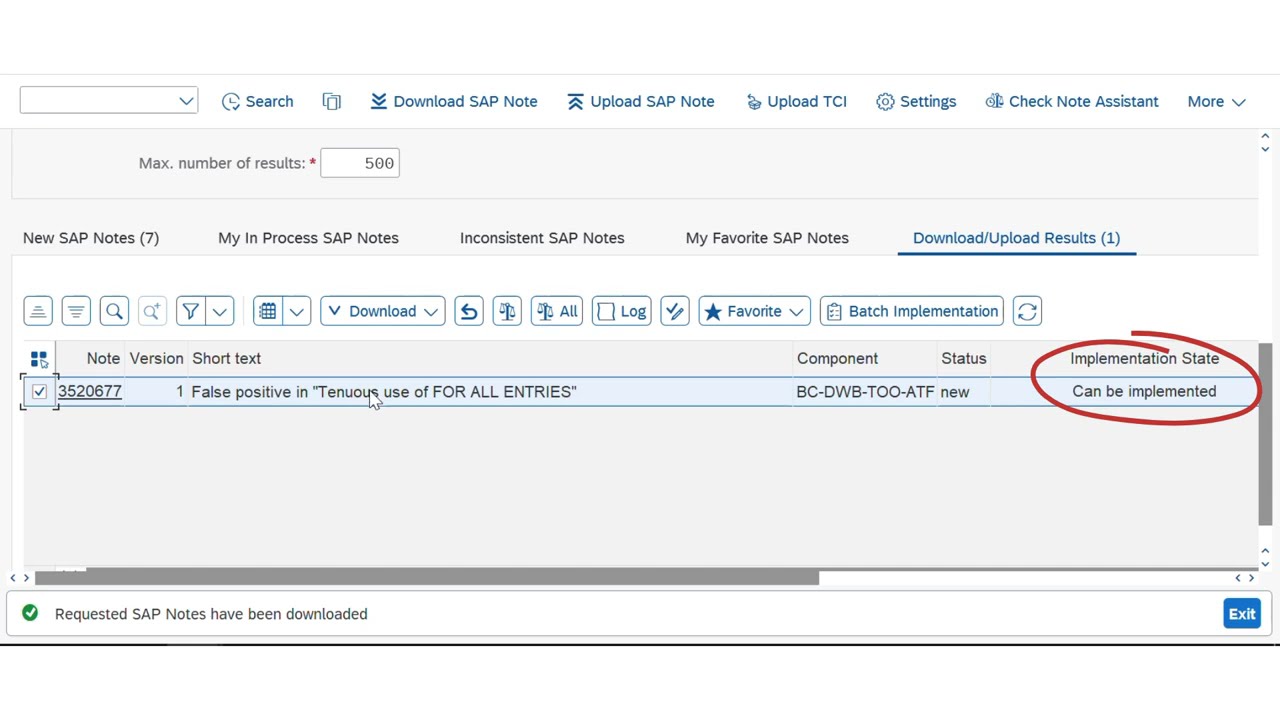Select the Inconsistent SAP Notes tab
This screenshot has width=1280, height=720.
point(542,238)
